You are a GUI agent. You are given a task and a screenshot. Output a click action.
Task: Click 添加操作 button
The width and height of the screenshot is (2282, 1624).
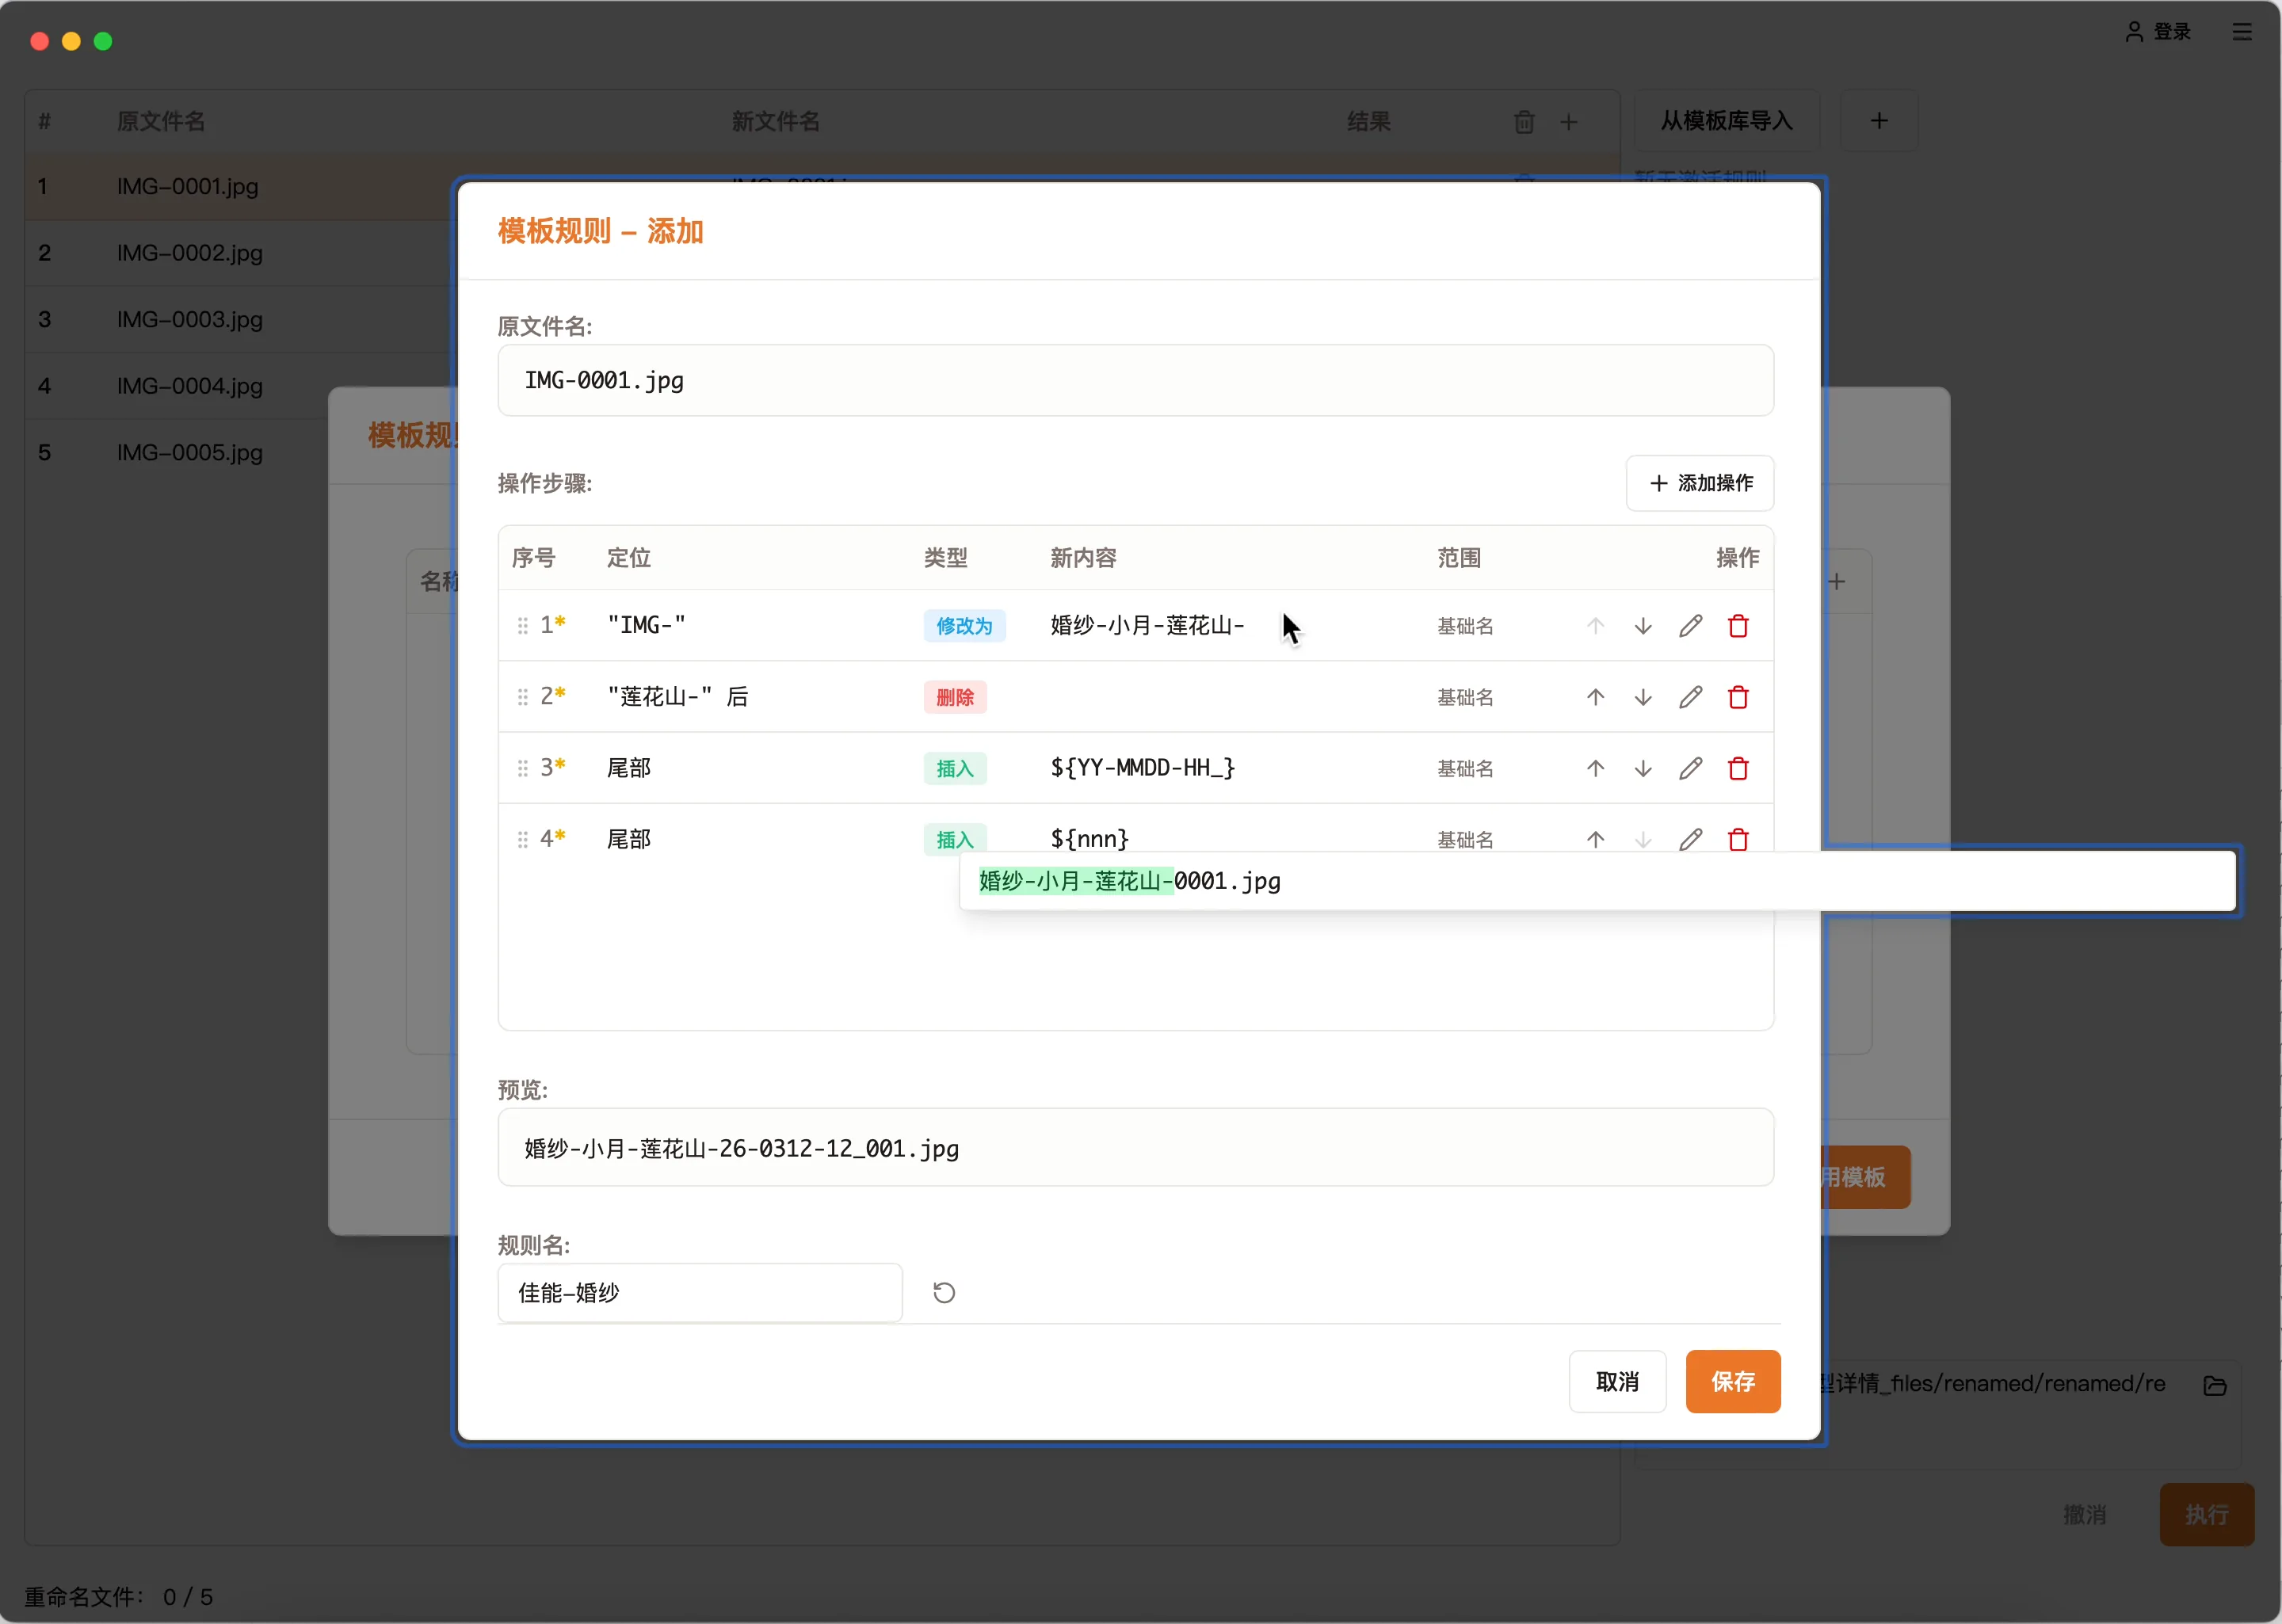[1699, 483]
